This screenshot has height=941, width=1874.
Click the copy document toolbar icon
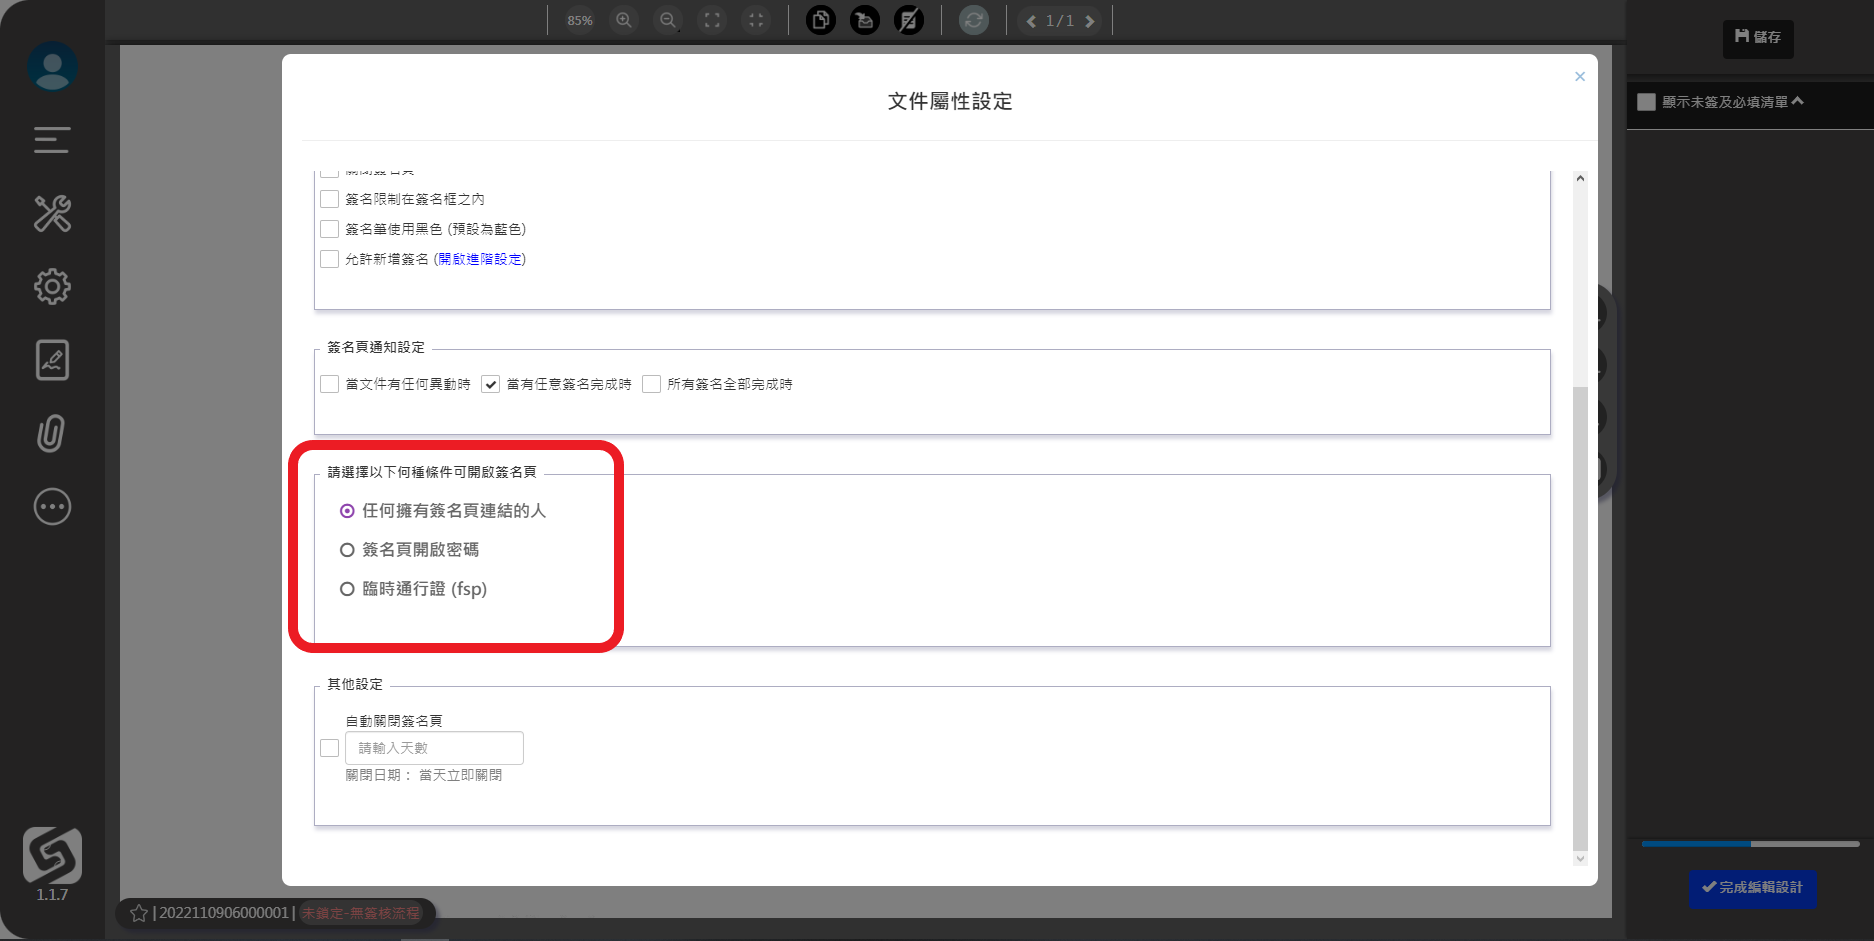pos(821,21)
